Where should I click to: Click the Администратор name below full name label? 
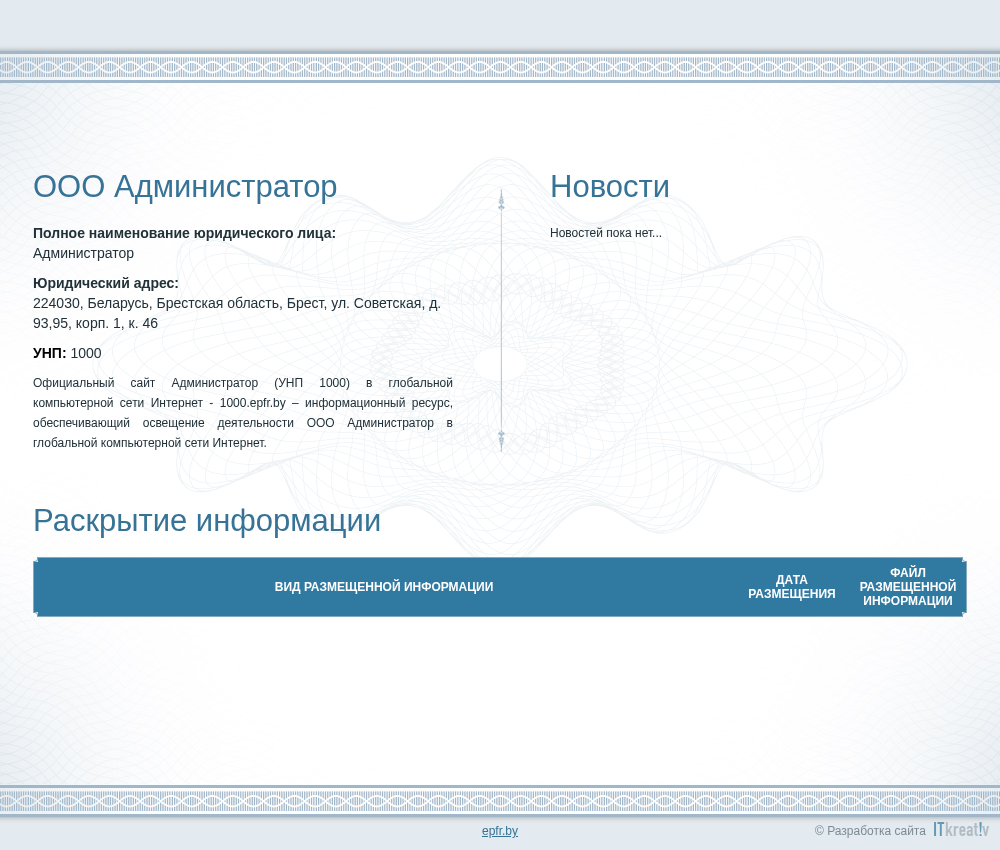(84, 253)
